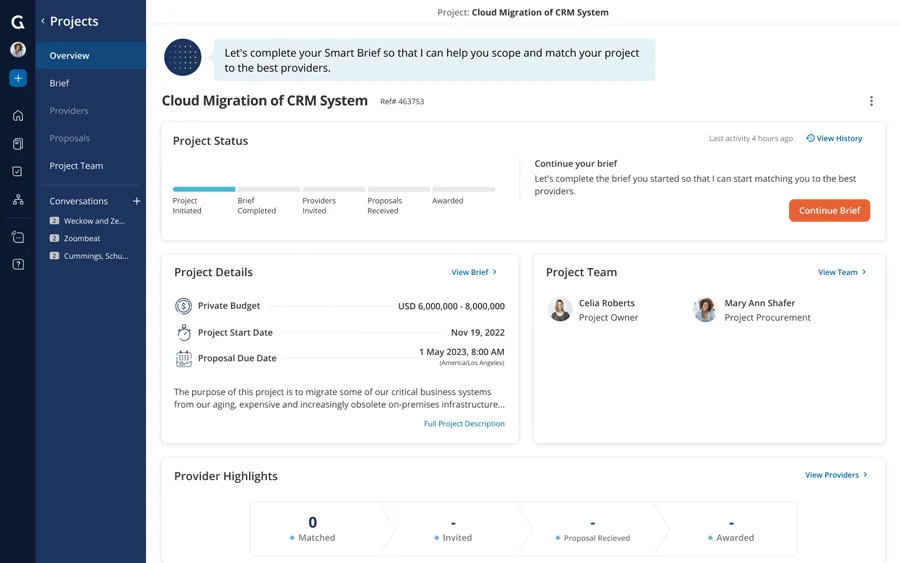The image size is (900, 563).
Task: Go back using the Projects chevron
Action: coord(43,21)
